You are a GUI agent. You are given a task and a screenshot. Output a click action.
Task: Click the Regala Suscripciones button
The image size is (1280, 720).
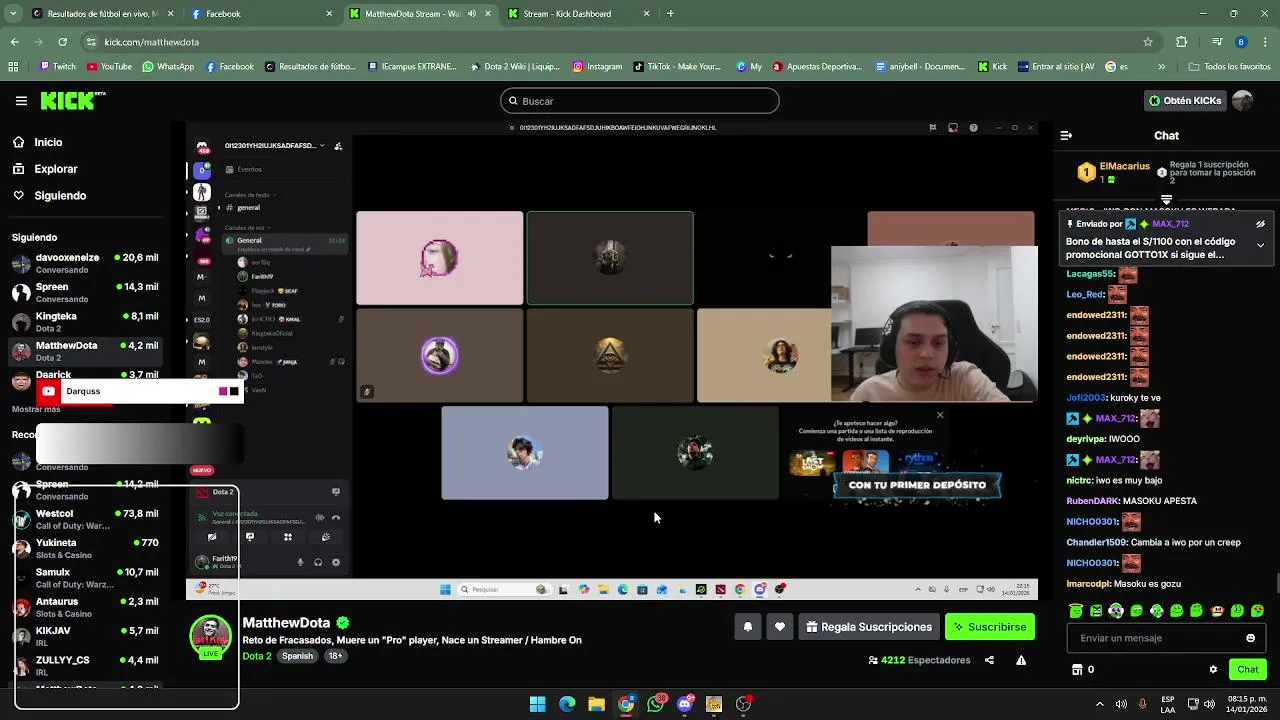pyautogui.click(x=869, y=627)
